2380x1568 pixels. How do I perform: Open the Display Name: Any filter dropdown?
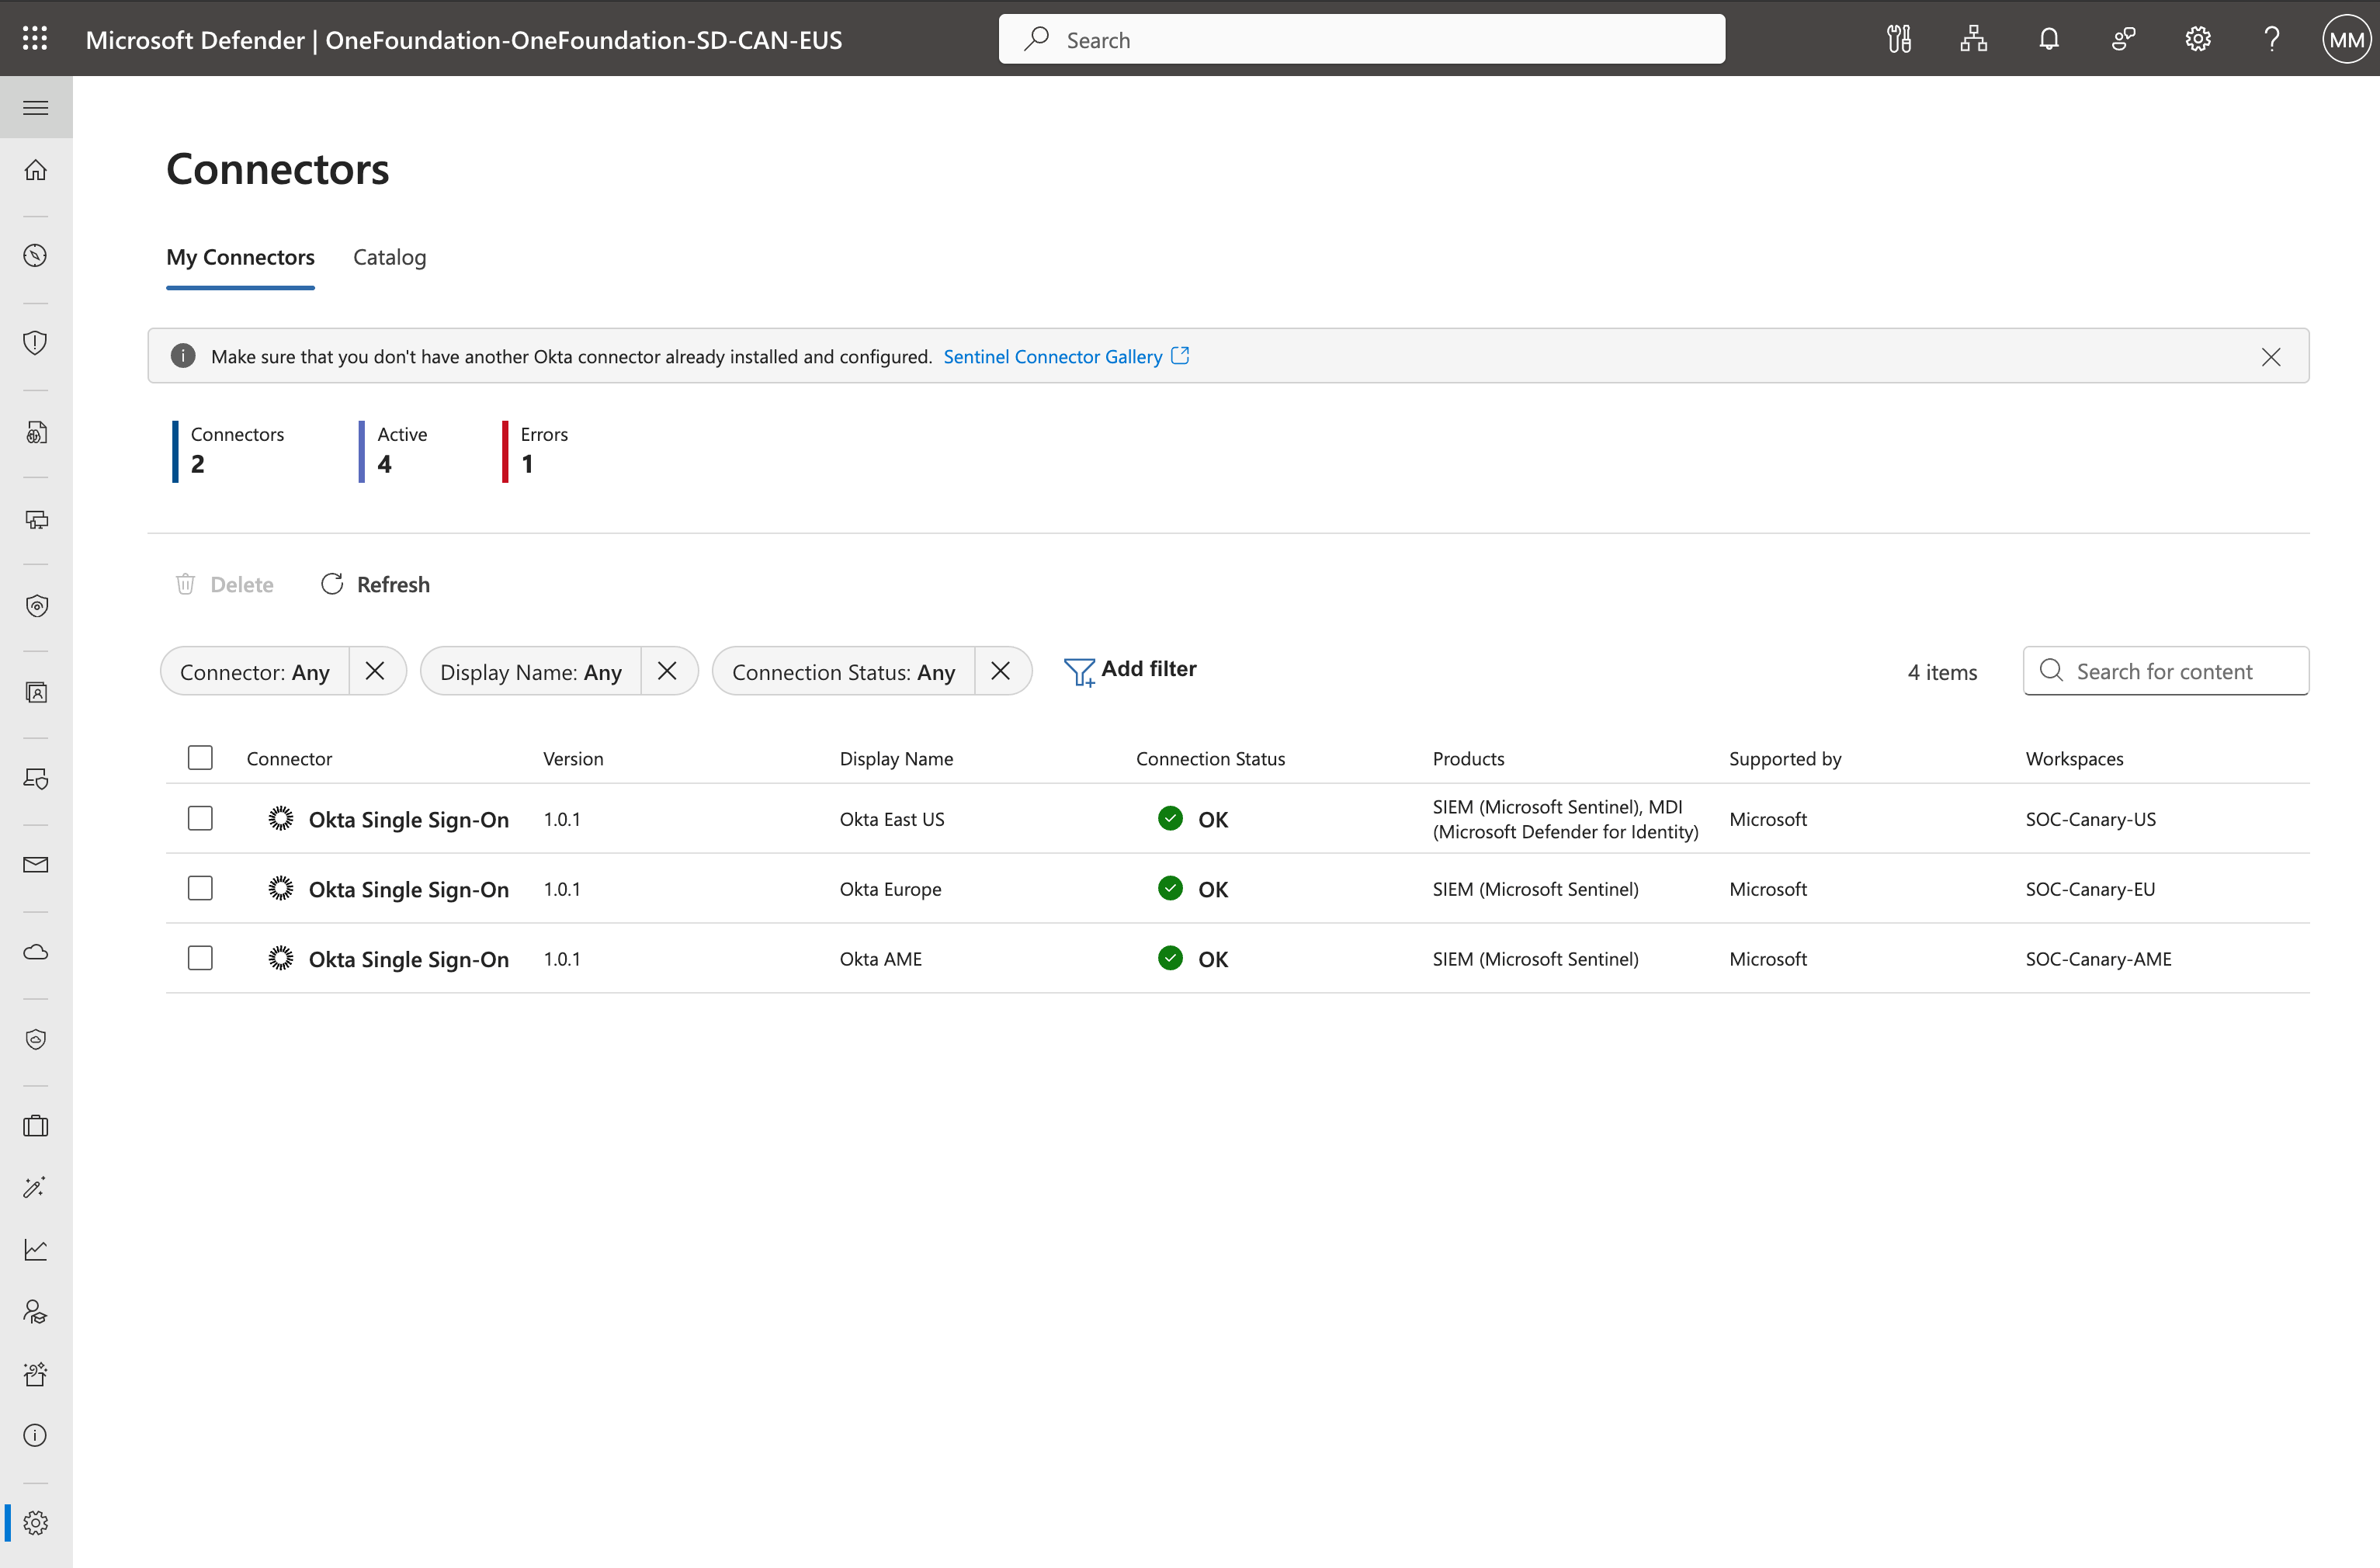click(x=530, y=671)
